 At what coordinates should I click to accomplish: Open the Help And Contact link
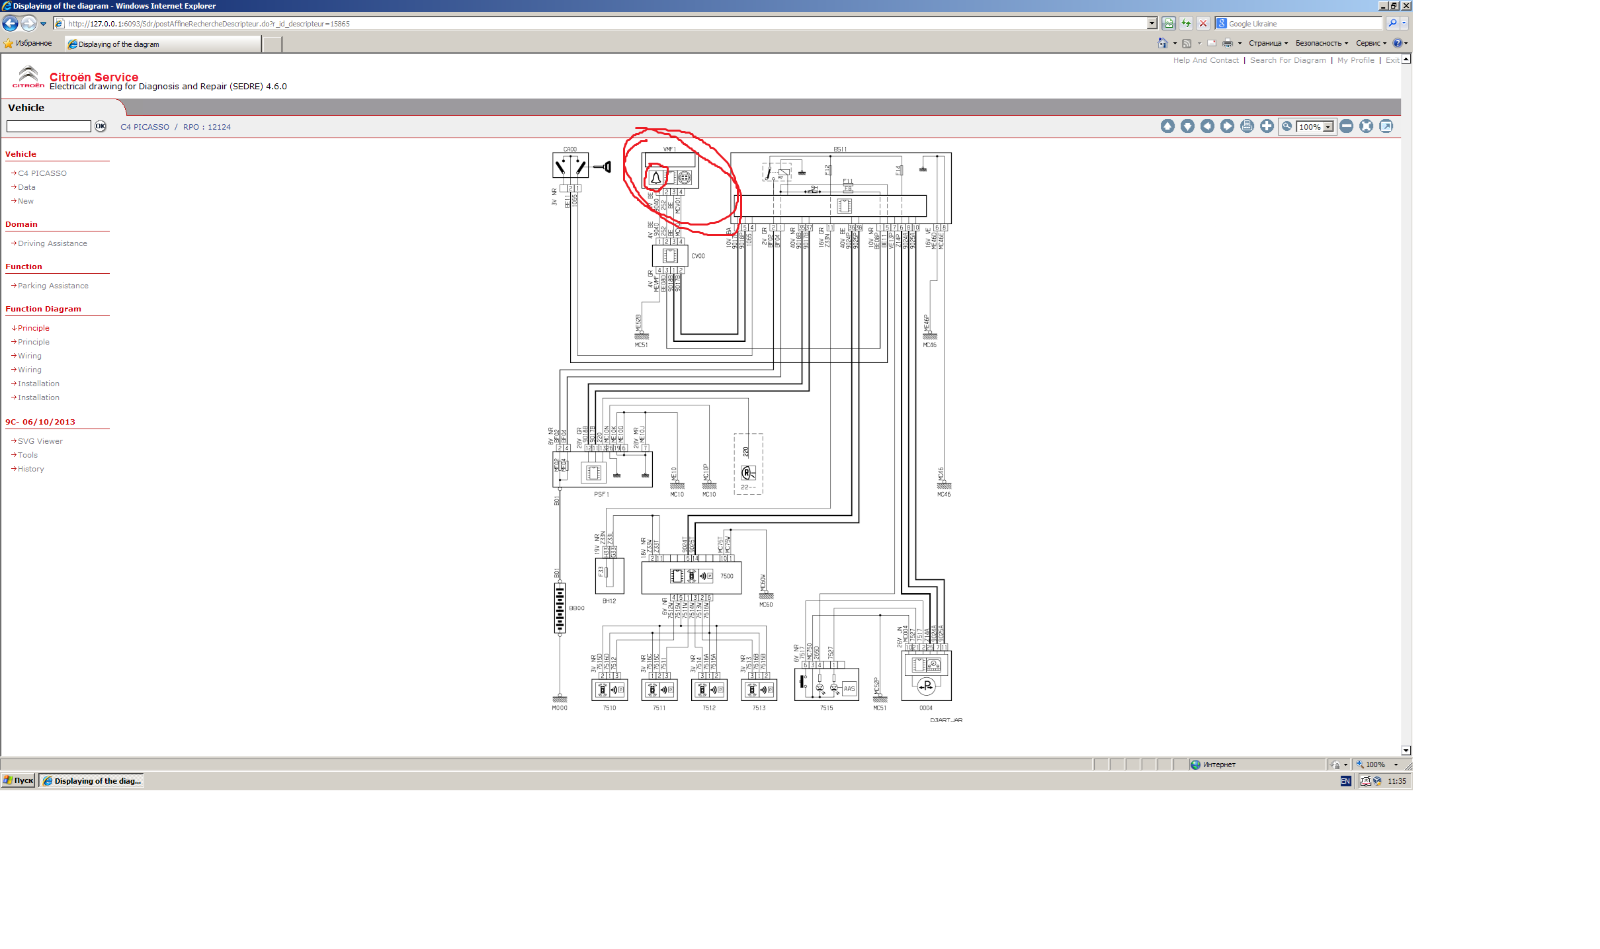click(x=1206, y=60)
